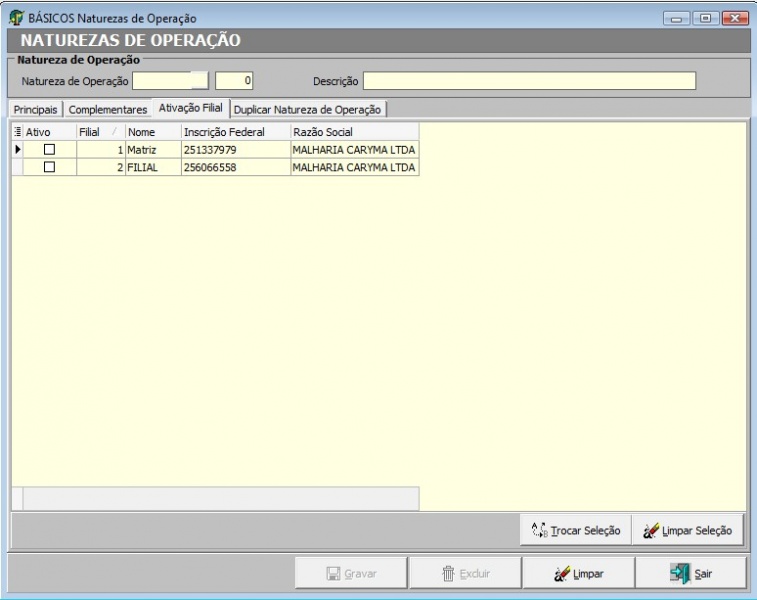Enable Ativo checkbox for Matriz row
The height and width of the screenshot is (600, 757).
pyautogui.click(x=49, y=149)
